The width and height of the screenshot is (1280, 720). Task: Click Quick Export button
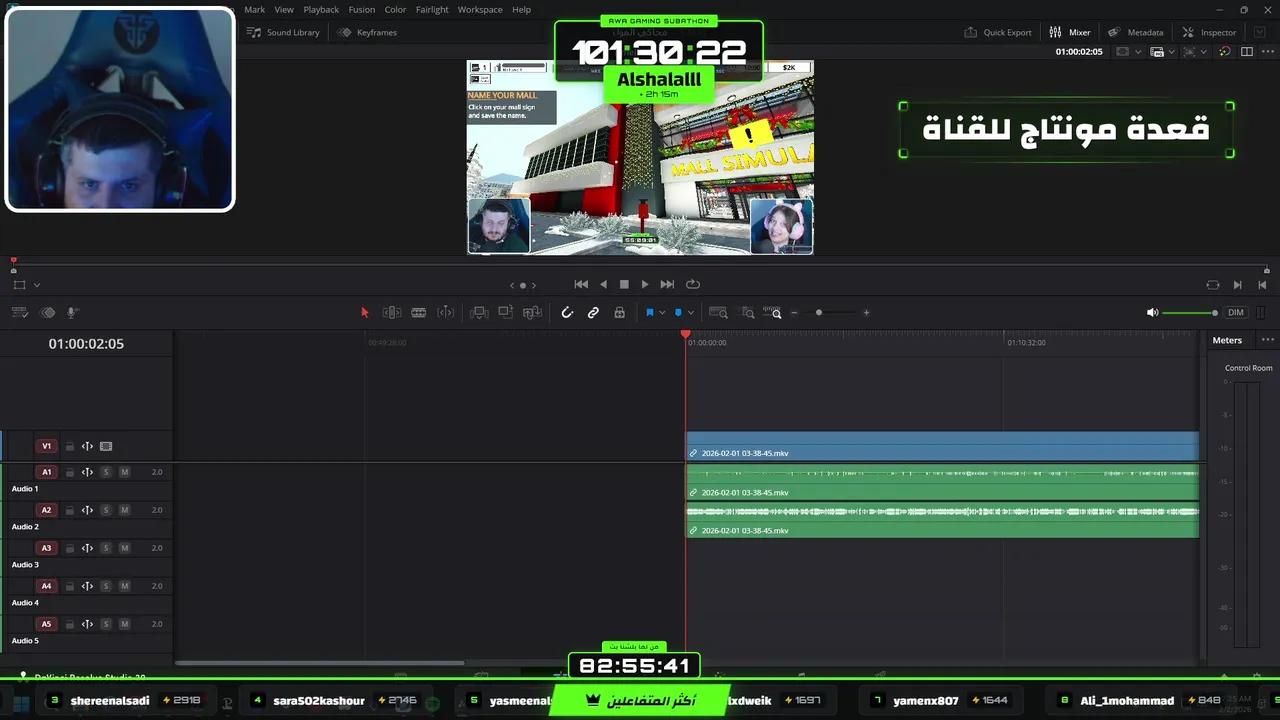997,32
